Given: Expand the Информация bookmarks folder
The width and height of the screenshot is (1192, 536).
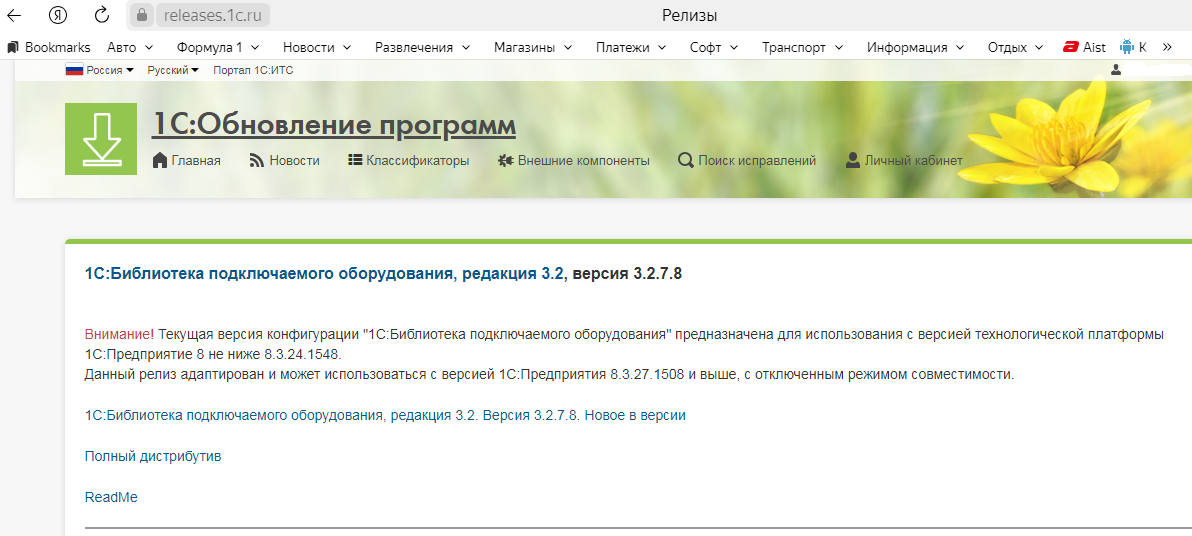Looking at the screenshot, I should click(915, 47).
